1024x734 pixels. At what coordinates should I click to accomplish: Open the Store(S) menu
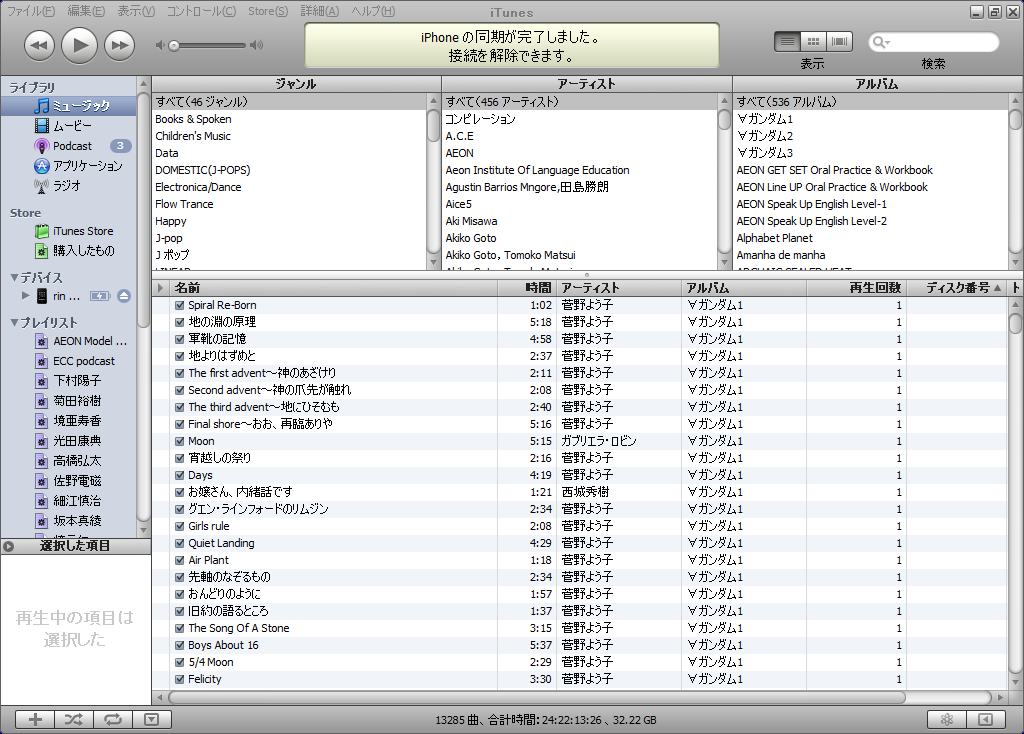268,11
